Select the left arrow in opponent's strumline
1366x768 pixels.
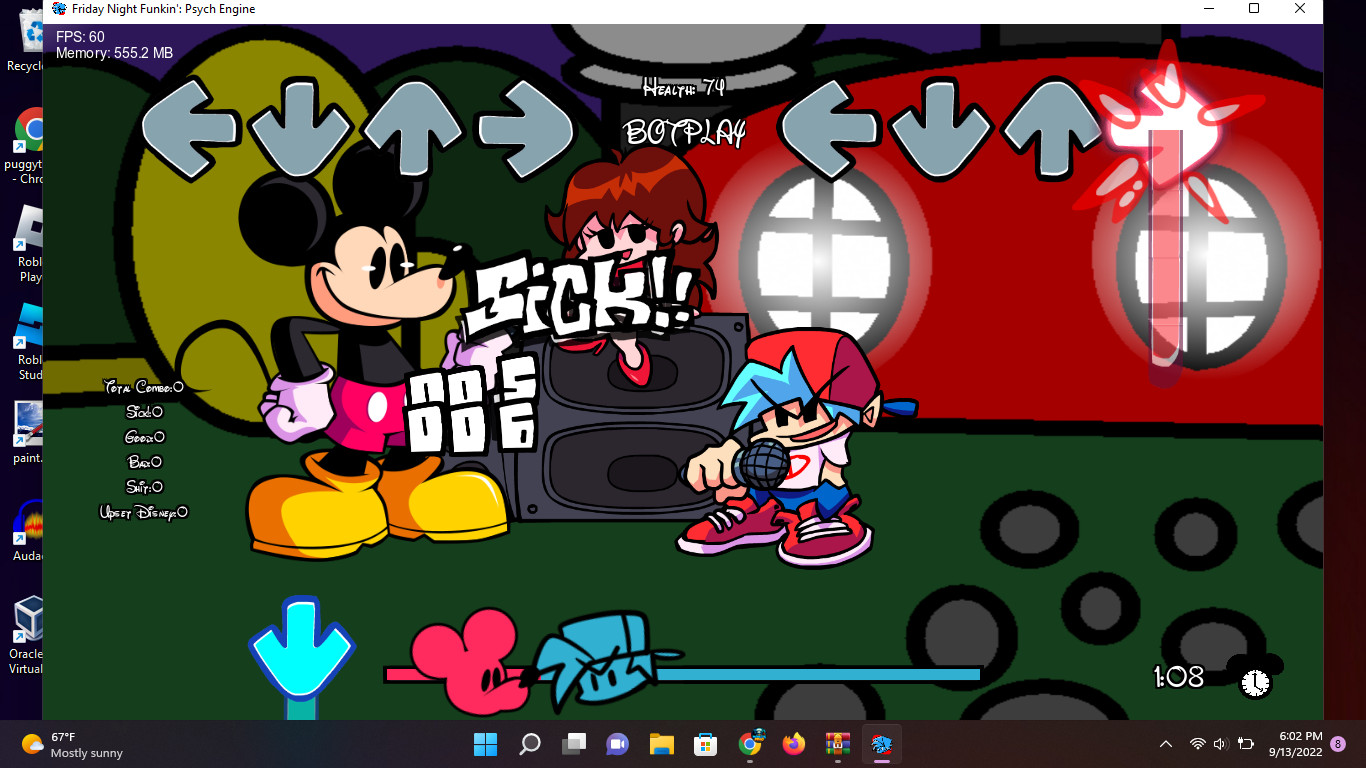(x=188, y=128)
